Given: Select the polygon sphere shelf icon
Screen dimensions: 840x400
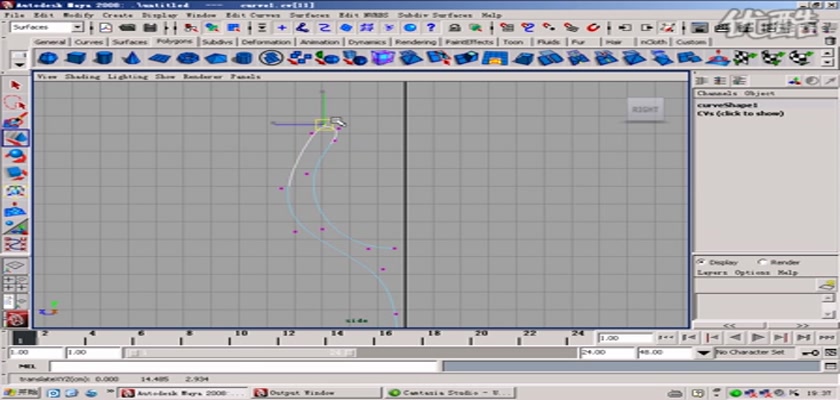Looking at the screenshot, I should coord(45,59).
